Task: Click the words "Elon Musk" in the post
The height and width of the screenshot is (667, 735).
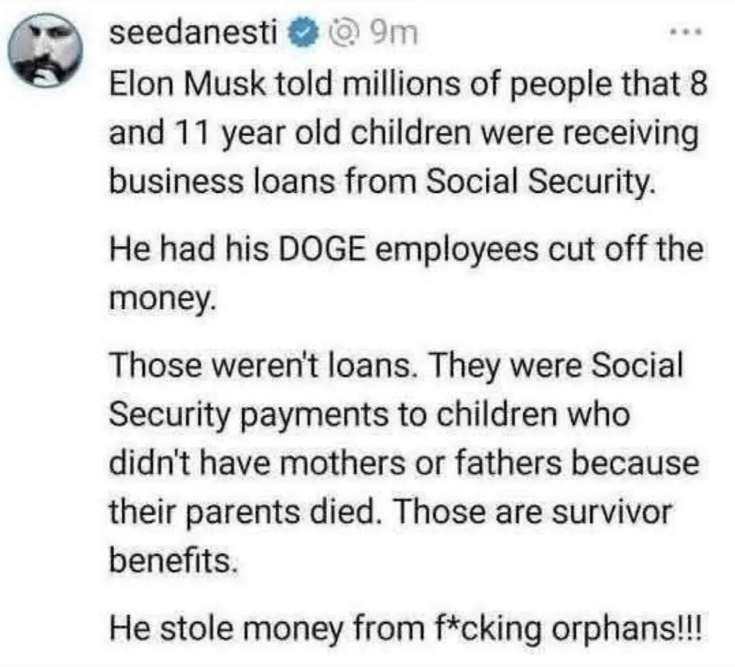Action: [x=188, y=84]
